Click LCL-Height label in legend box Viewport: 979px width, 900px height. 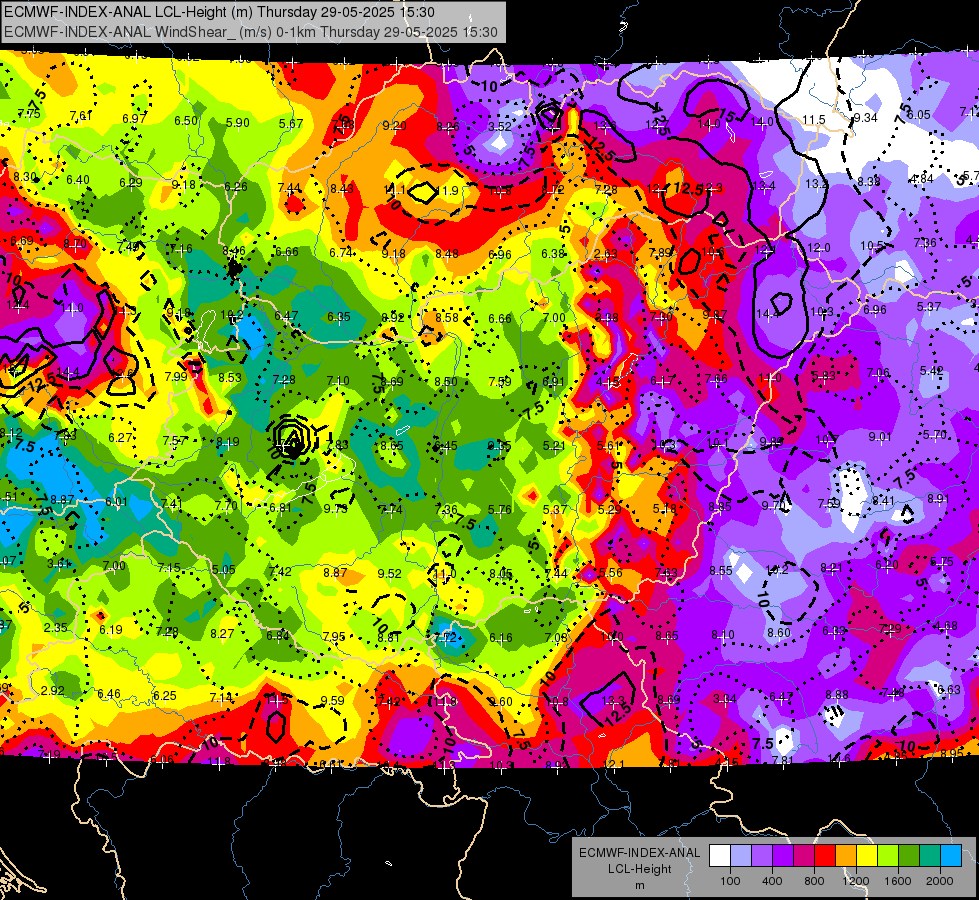[639, 869]
